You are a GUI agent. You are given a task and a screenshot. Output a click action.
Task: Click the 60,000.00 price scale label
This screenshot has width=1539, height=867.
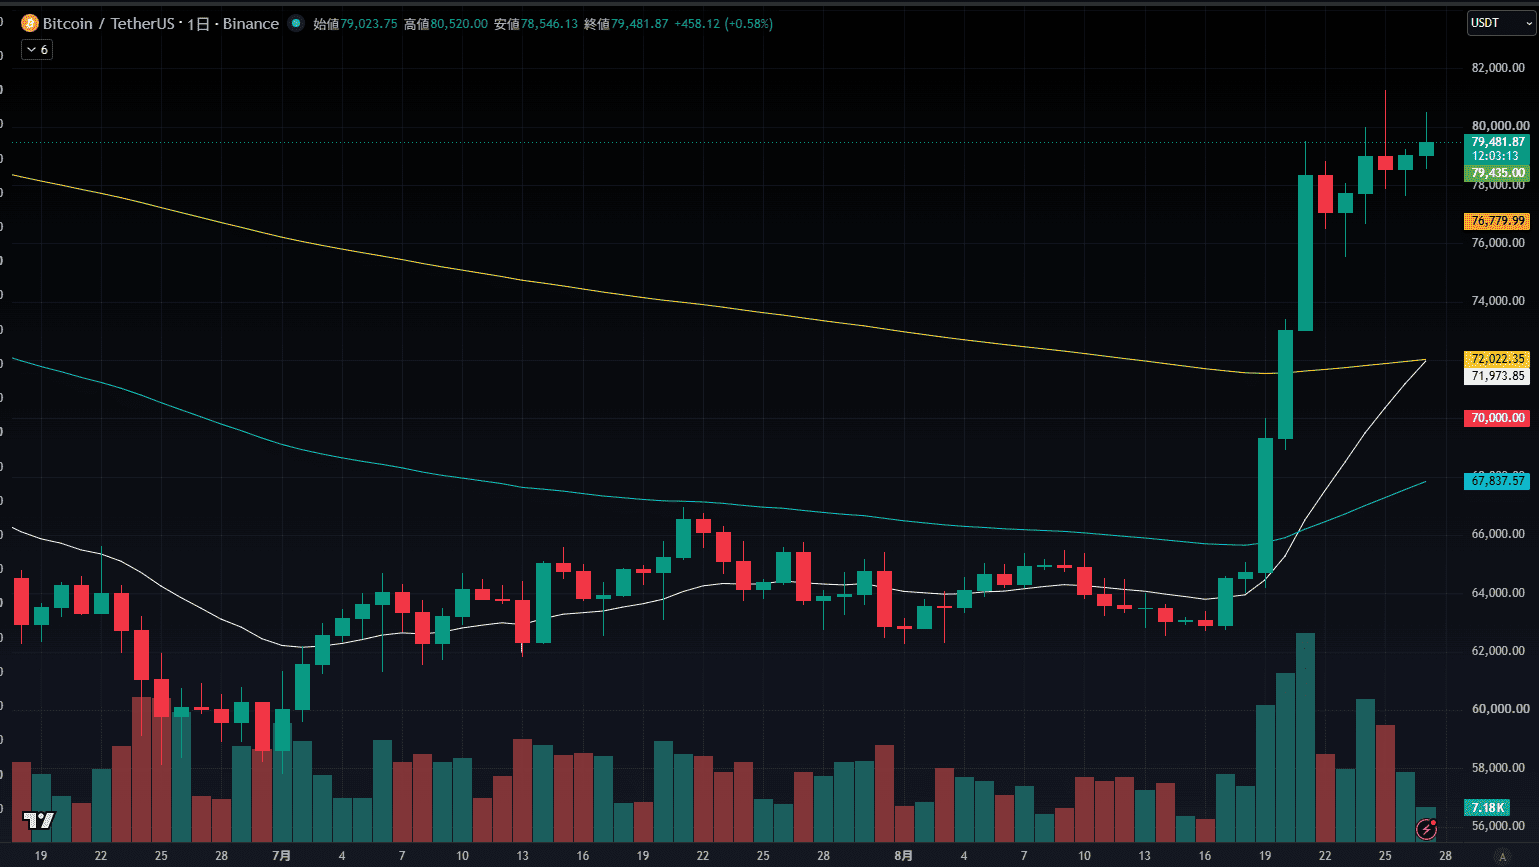click(x=1500, y=709)
